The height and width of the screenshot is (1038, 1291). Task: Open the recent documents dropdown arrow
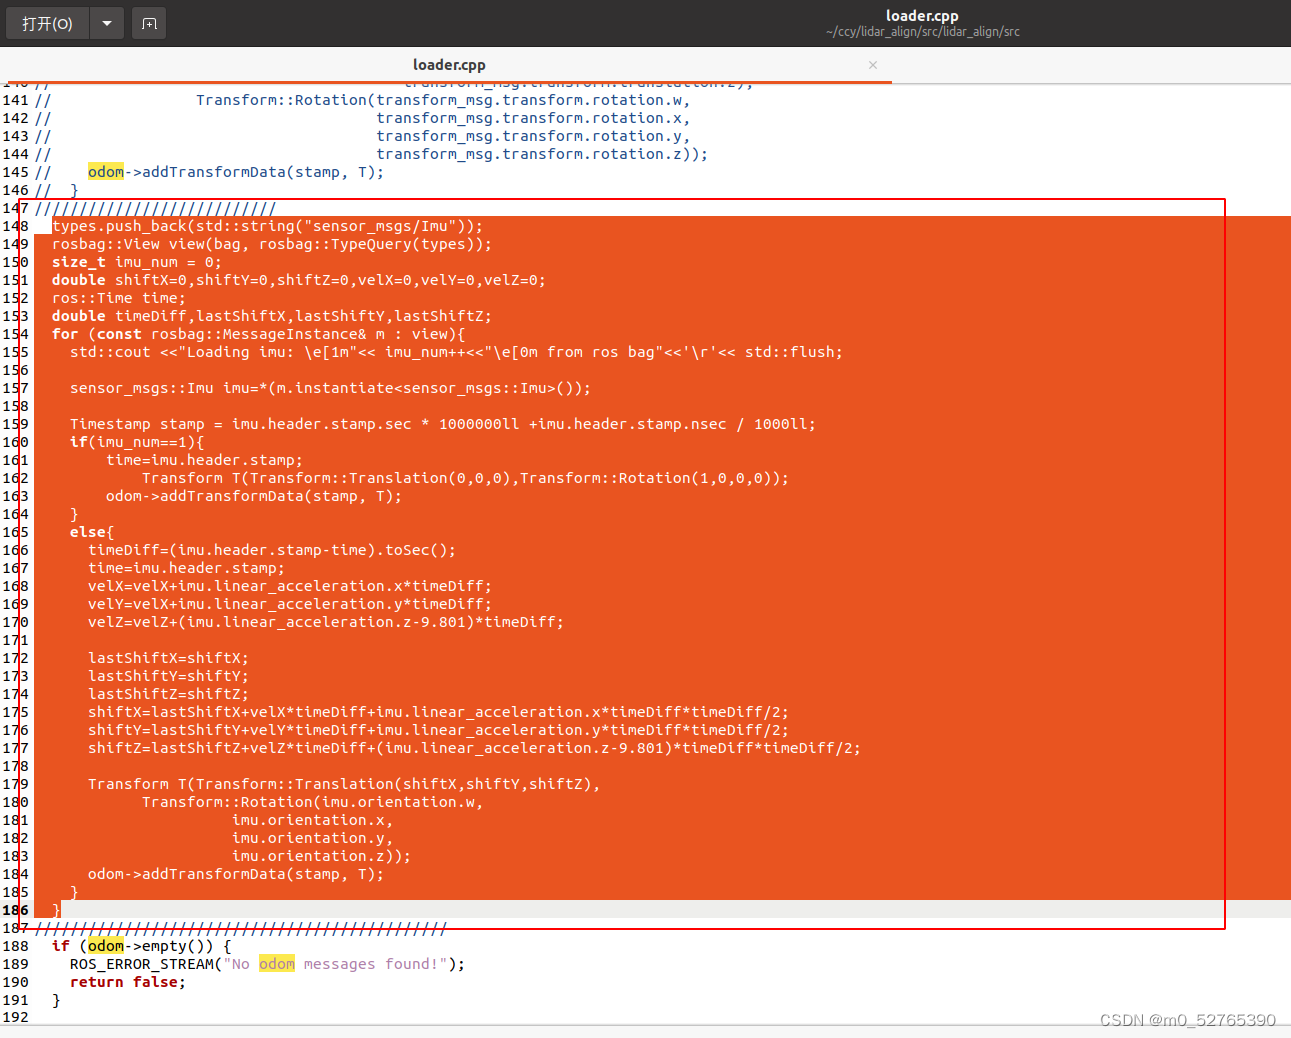coord(106,22)
